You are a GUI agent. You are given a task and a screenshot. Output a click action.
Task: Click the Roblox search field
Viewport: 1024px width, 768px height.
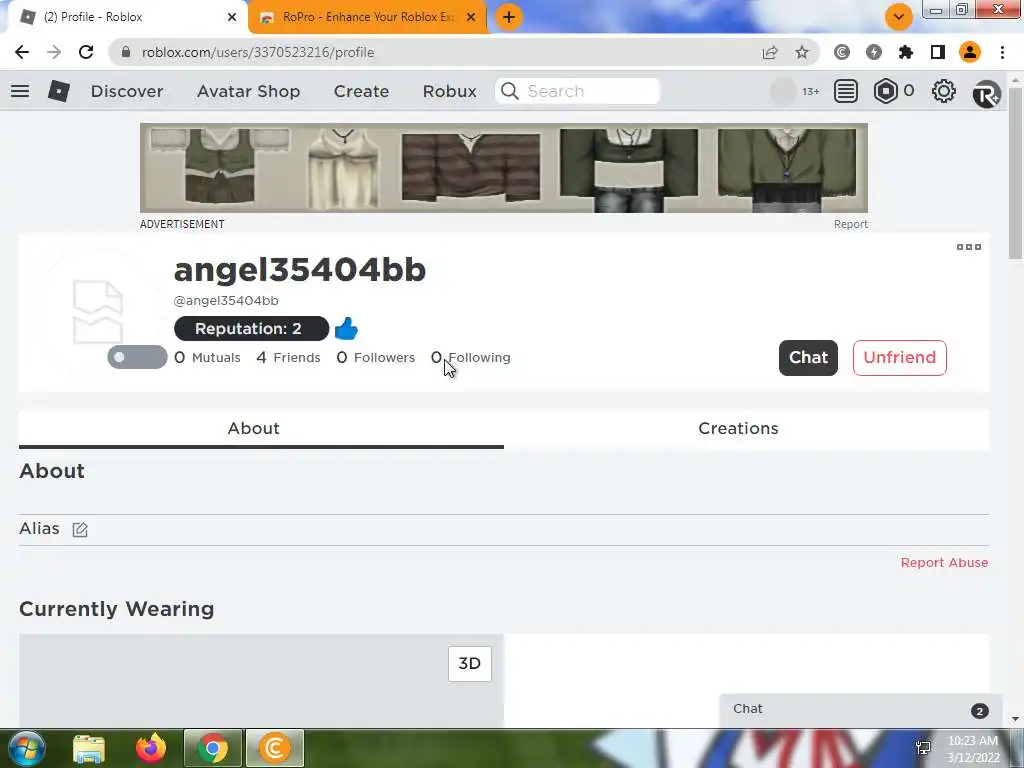577,91
